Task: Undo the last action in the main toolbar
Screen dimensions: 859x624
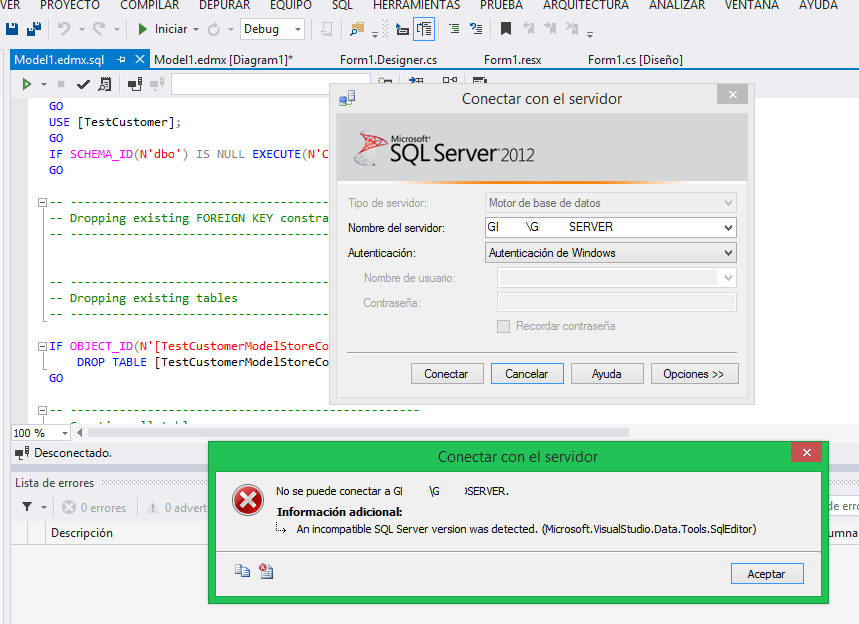Action: click(64, 29)
